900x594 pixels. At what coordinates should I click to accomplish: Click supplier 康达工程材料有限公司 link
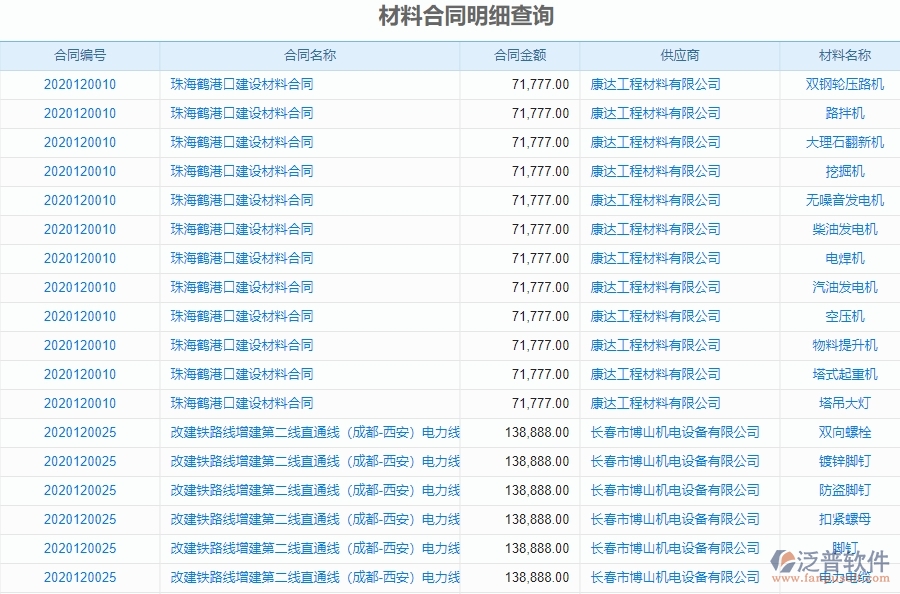click(x=656, y=84)
